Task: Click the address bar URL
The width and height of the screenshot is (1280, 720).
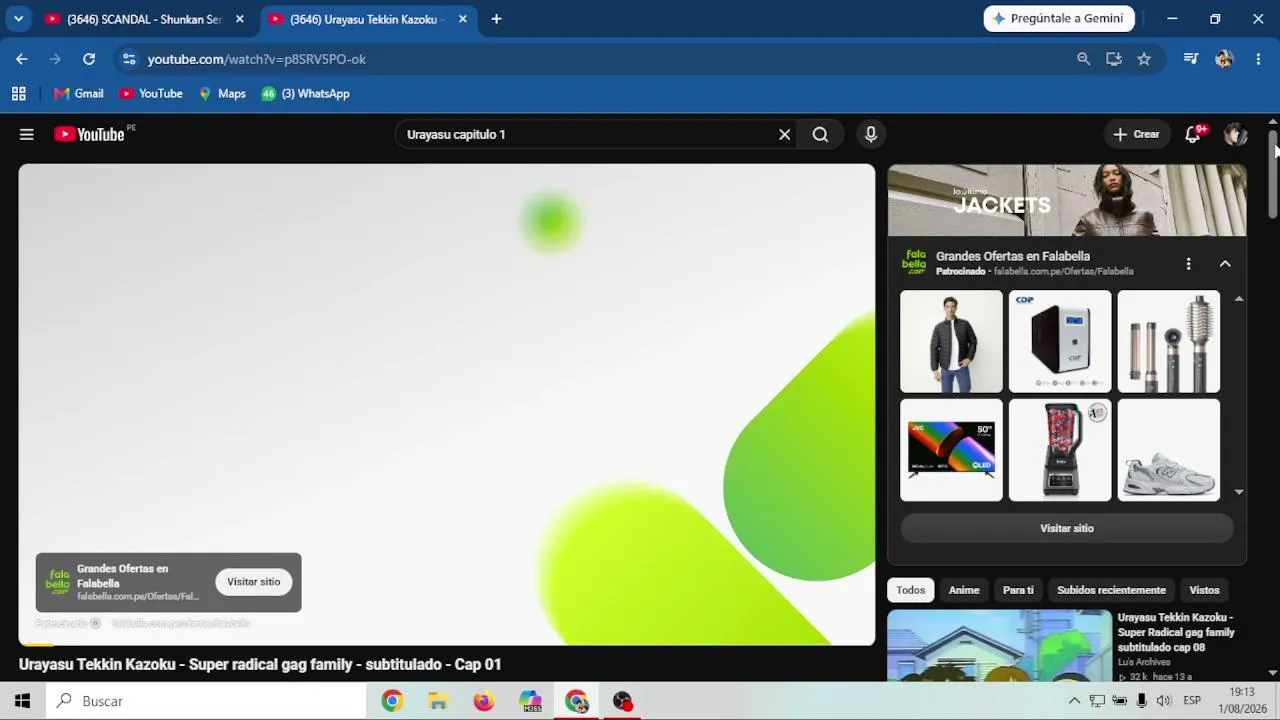Action: click(257, 59)
